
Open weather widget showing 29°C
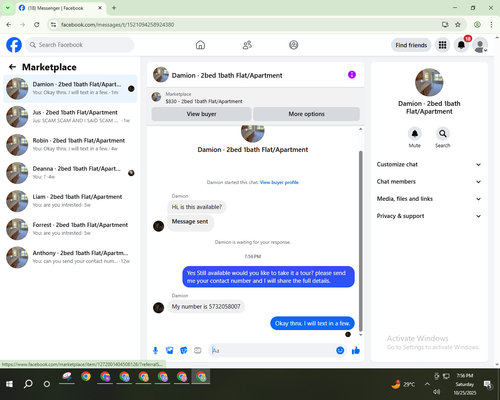click(403, 384)
